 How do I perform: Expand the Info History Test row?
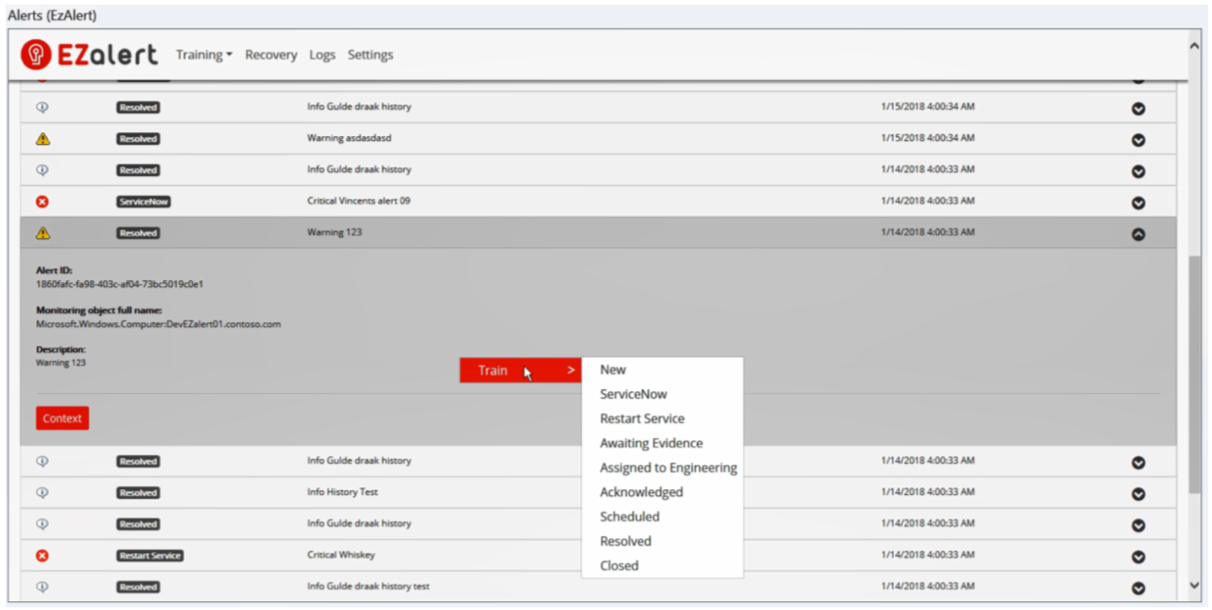tap(1138, 494)
